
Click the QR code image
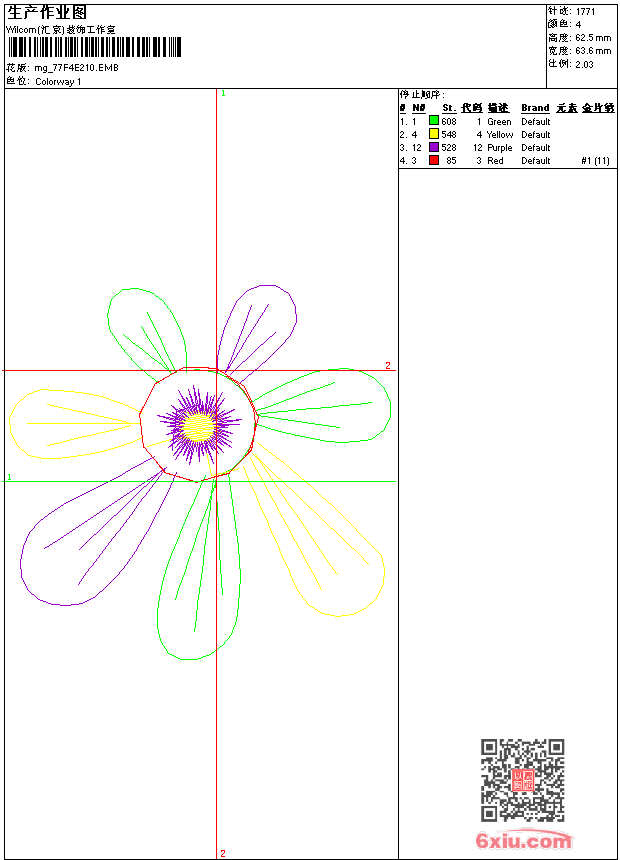click(522, 780)
